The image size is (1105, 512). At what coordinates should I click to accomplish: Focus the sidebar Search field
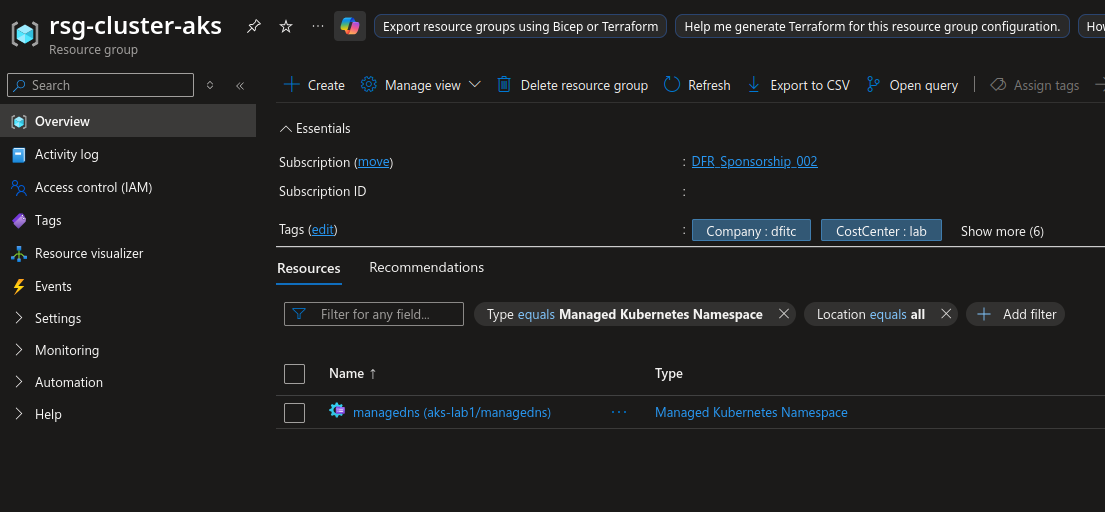pyautogui.click(x=100, y=85)
